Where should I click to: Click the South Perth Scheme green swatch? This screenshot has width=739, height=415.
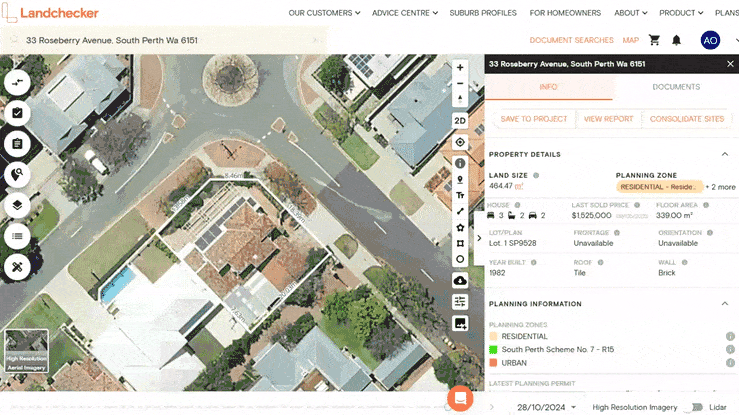[493, 350]
